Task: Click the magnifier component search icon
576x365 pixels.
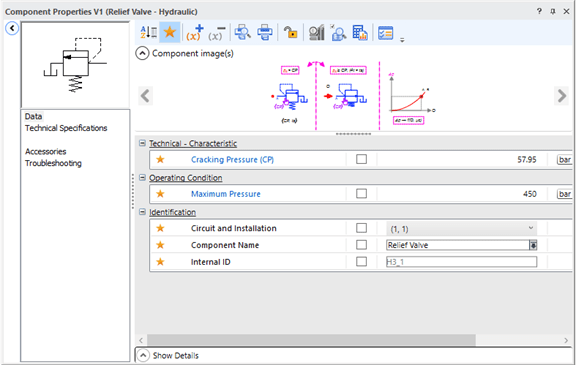Action: point(338,33)
